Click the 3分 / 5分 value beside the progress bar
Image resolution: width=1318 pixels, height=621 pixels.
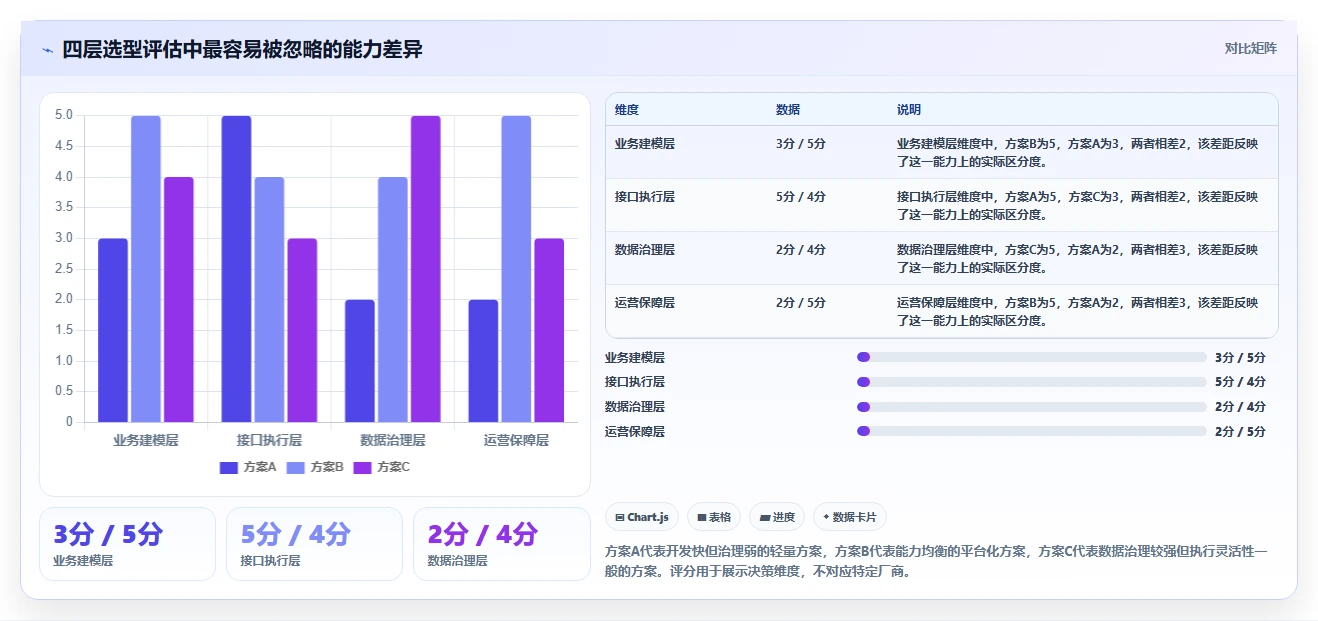point(1240,357)
